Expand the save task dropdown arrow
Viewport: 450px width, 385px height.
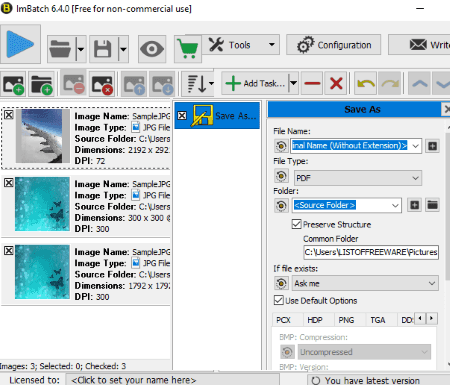(123, 49)
